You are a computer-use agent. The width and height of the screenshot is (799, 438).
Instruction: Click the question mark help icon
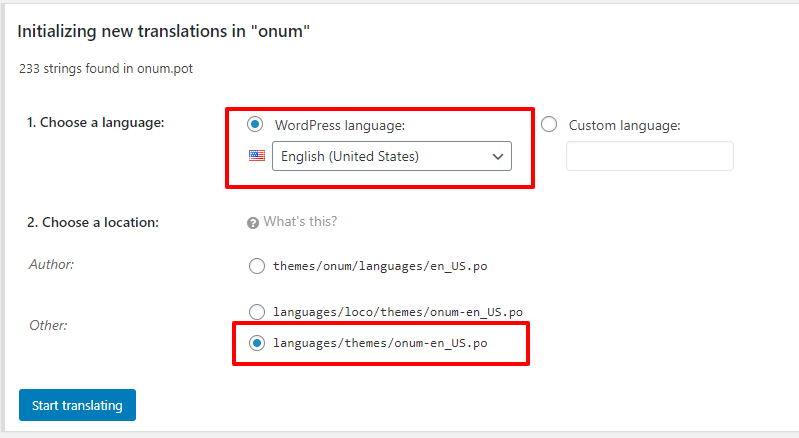(253, 222)
